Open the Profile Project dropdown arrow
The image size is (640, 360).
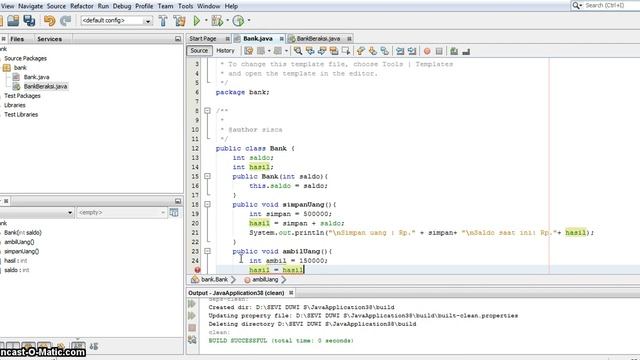click(x=249, y=20)
